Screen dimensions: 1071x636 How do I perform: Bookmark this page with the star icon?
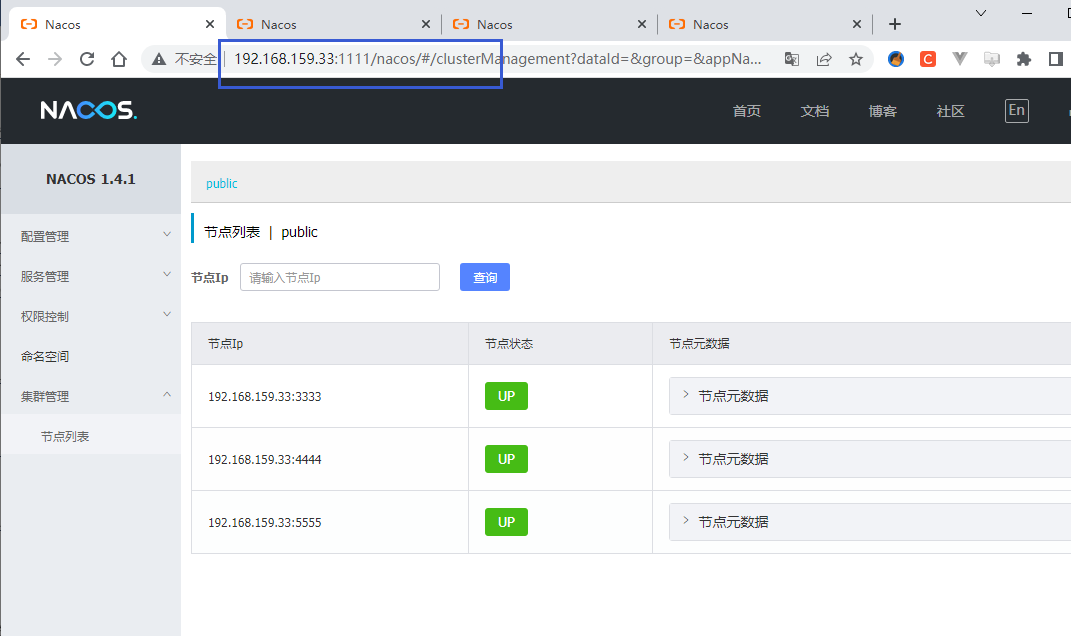tap(856, 59)
